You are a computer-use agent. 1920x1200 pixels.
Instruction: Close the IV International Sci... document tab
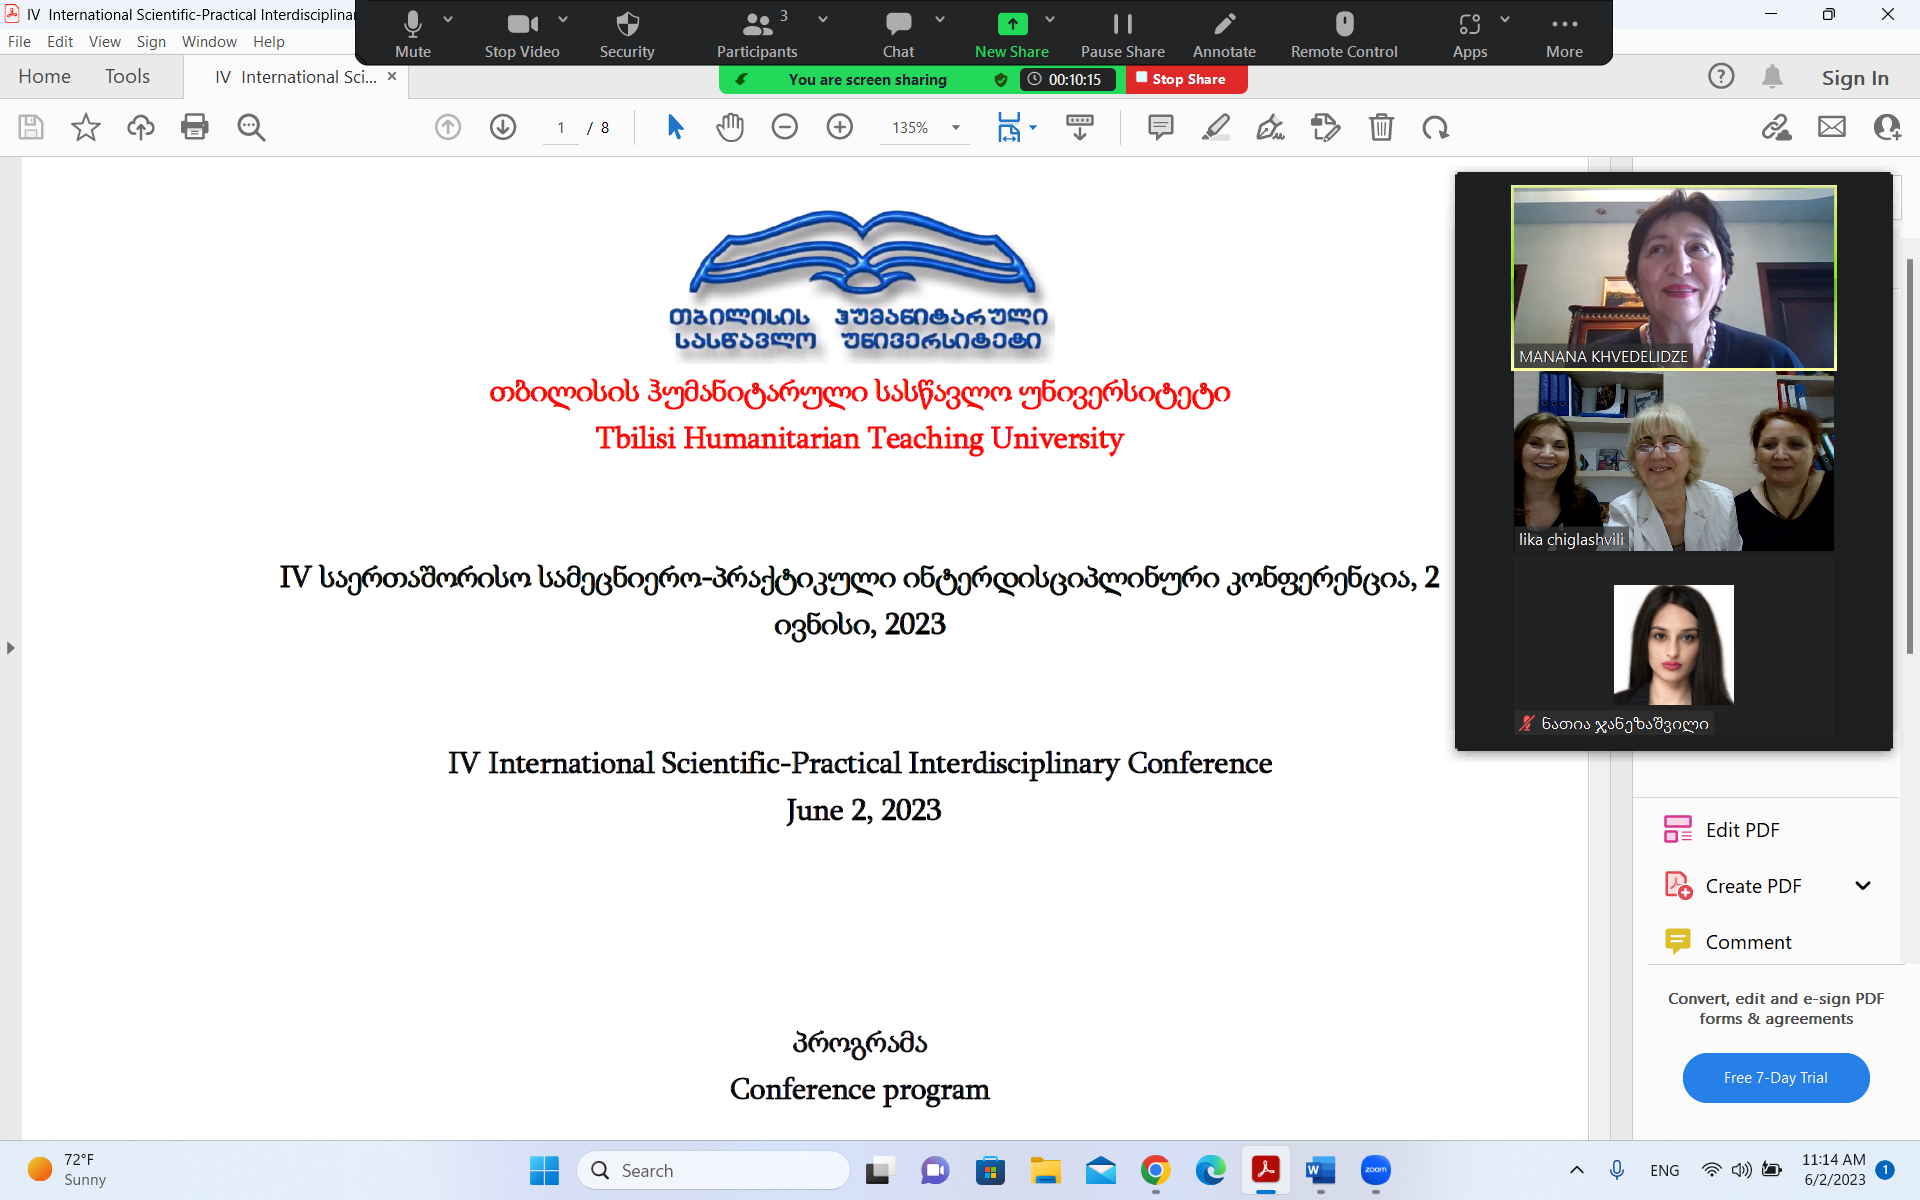pyautogui.click(x=392, y=76)
